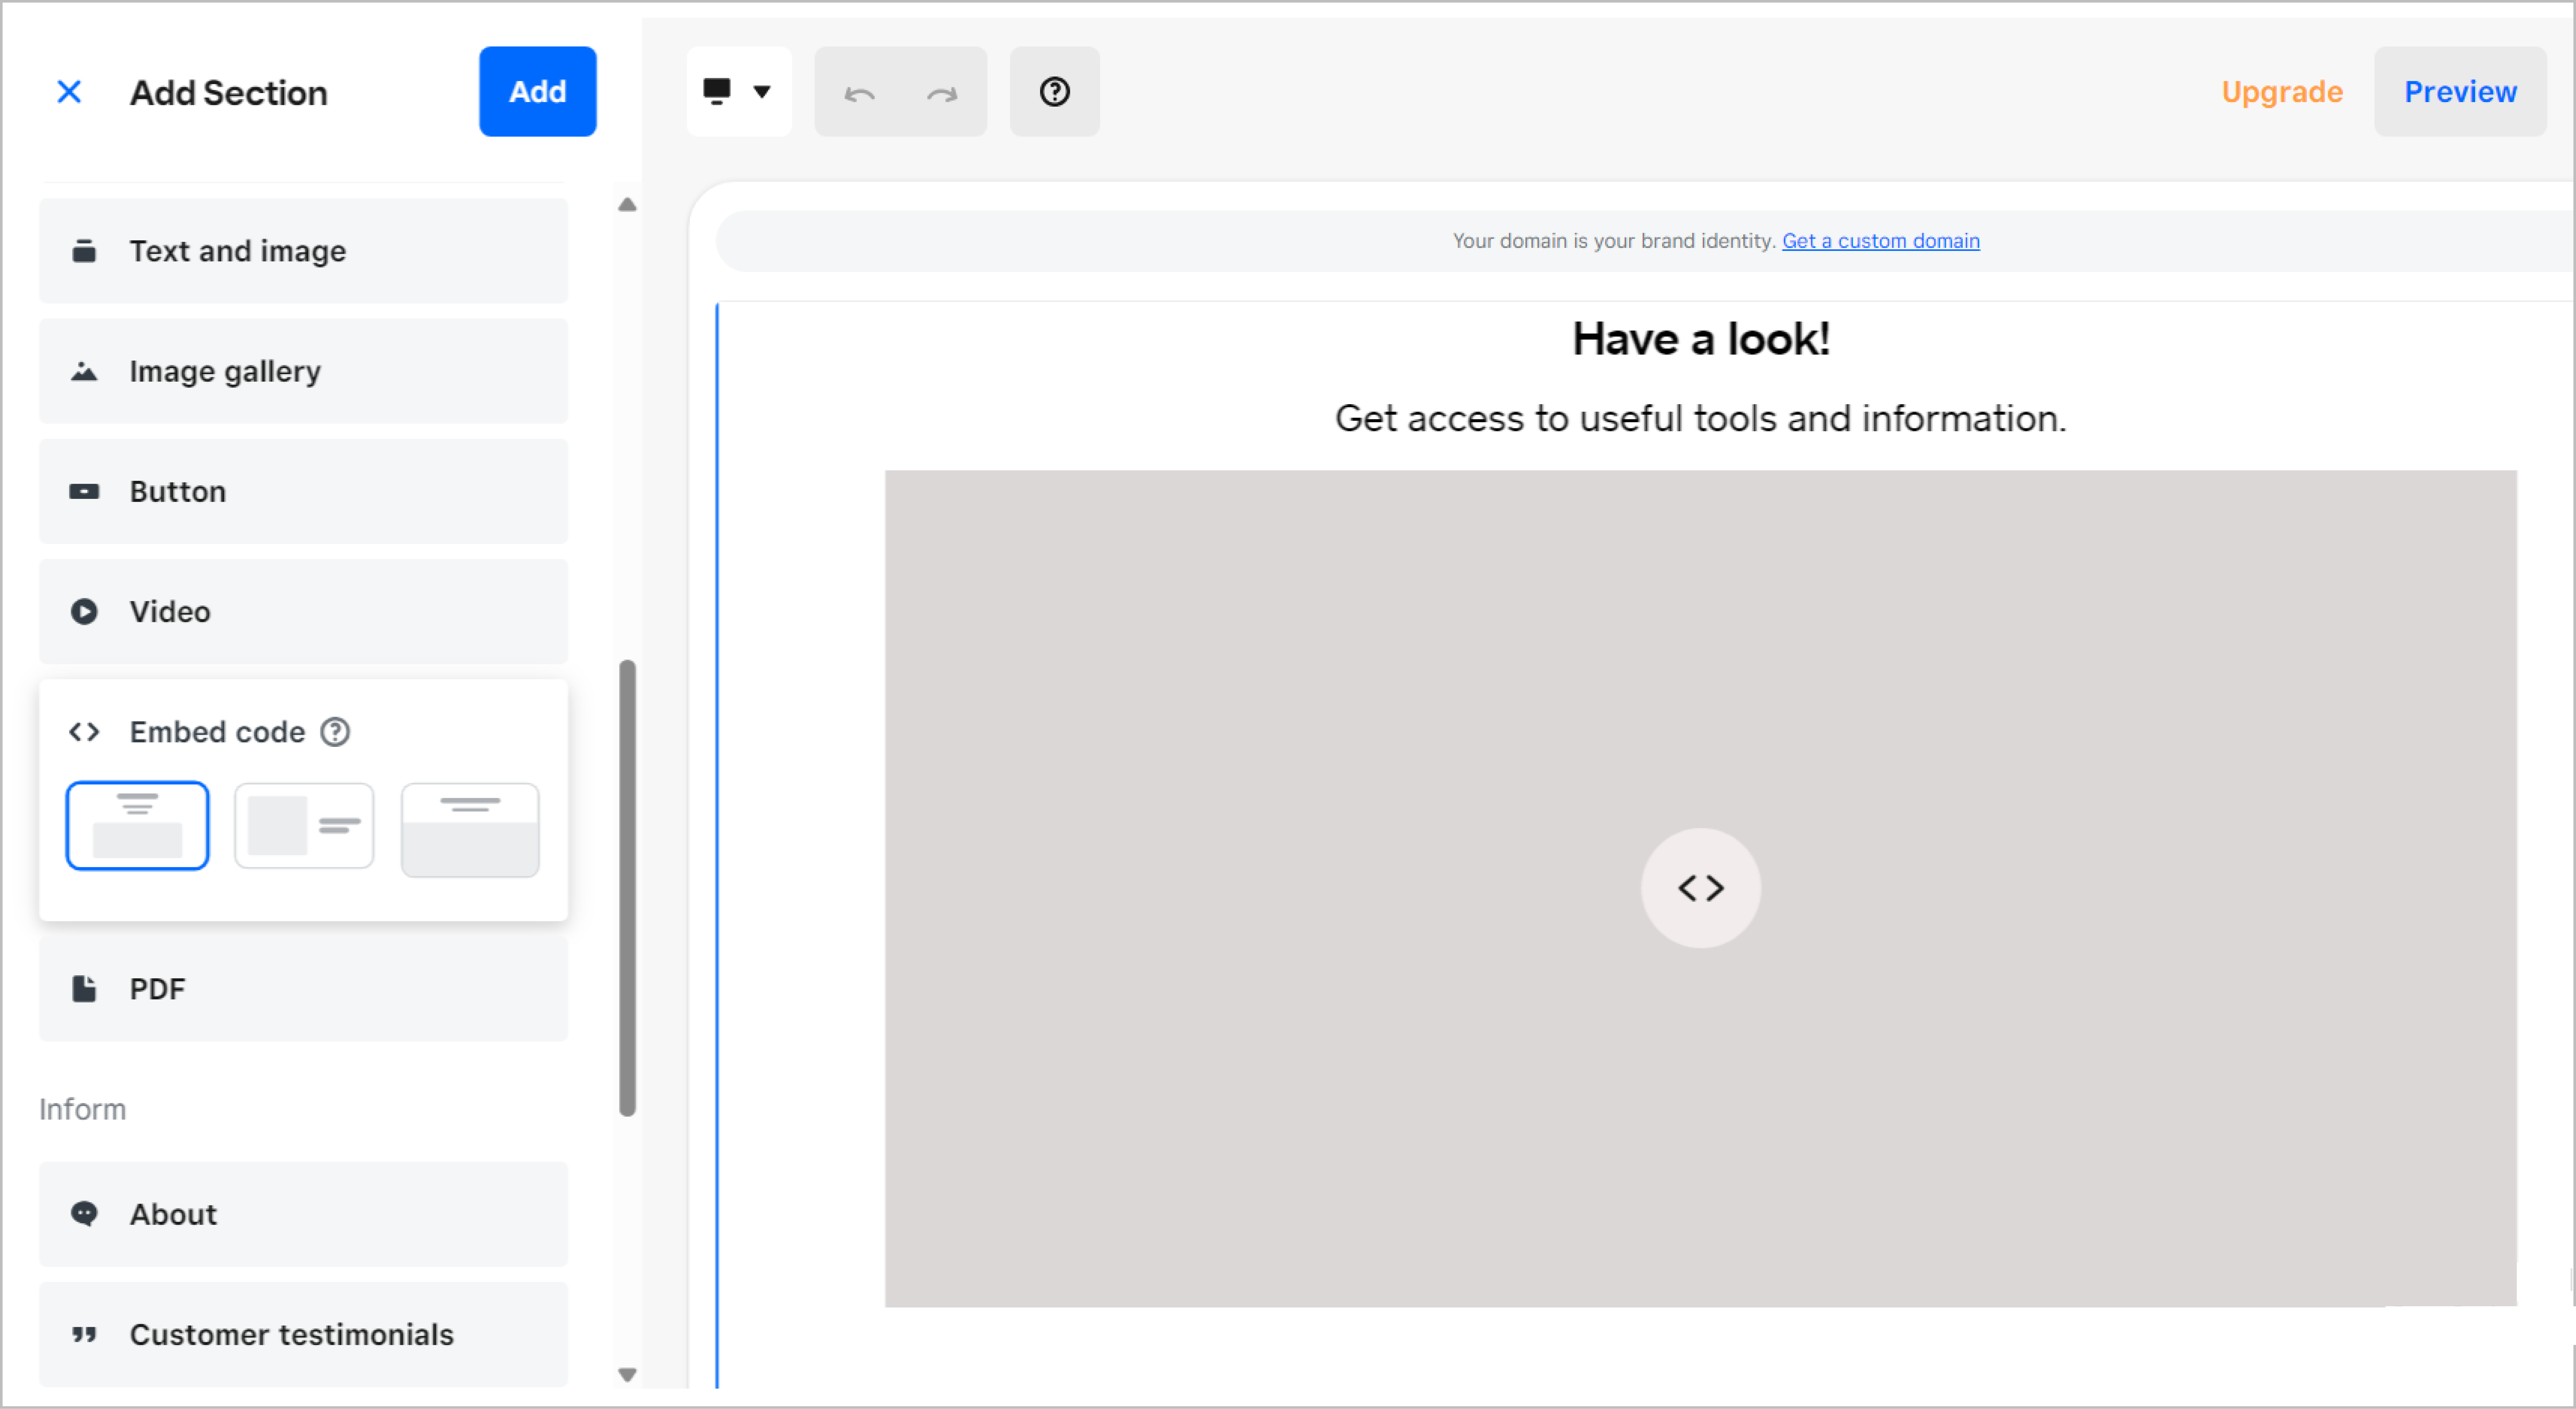Choose the Customer testimonials section

pos(303,1334)
